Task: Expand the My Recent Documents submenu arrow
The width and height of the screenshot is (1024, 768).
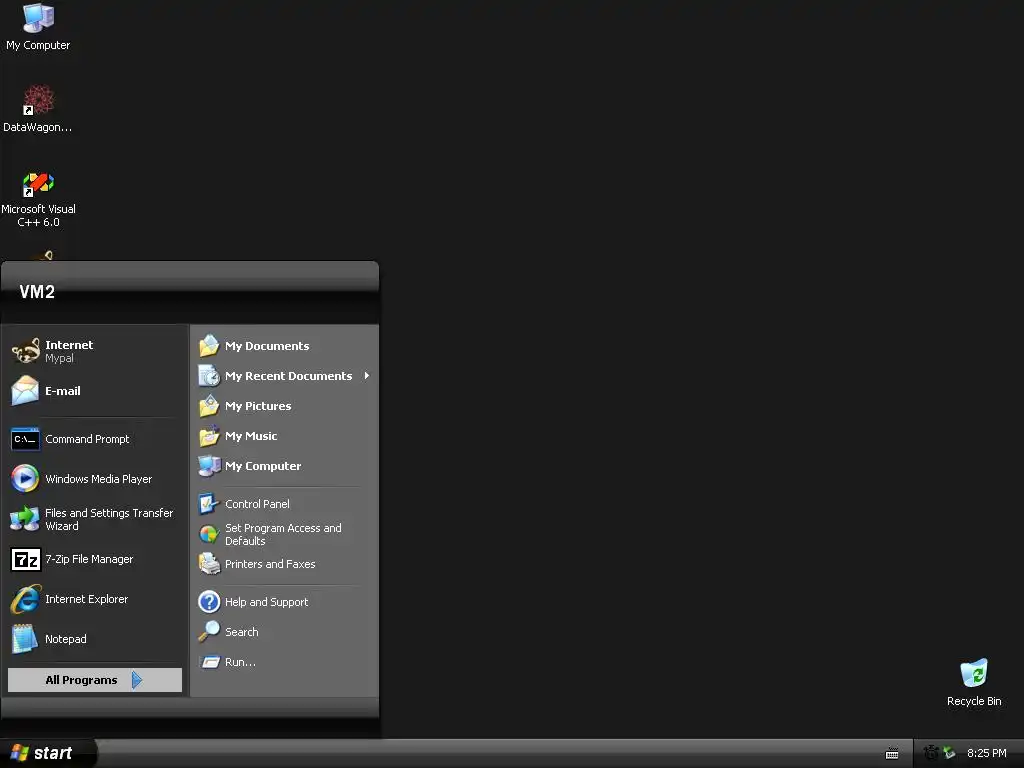Action: (x=366, y=376)
